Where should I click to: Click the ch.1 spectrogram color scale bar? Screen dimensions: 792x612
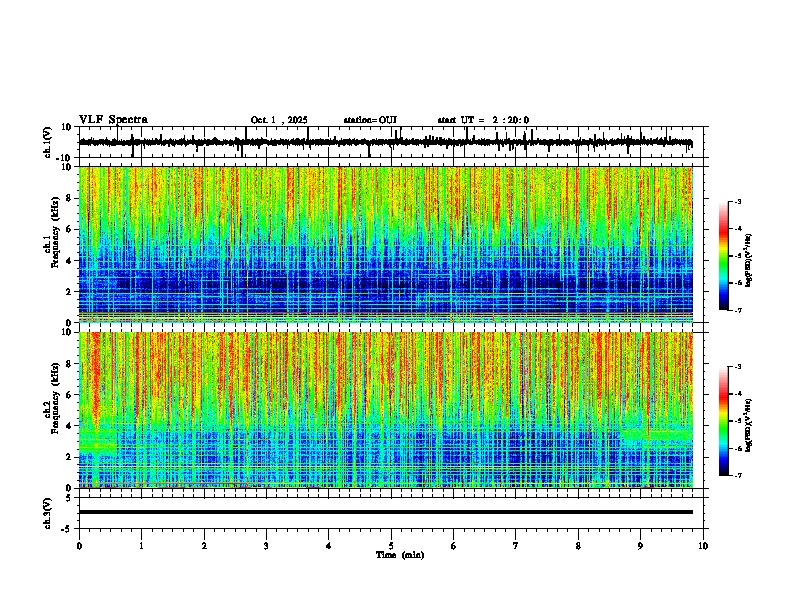(x=723, y=256)
